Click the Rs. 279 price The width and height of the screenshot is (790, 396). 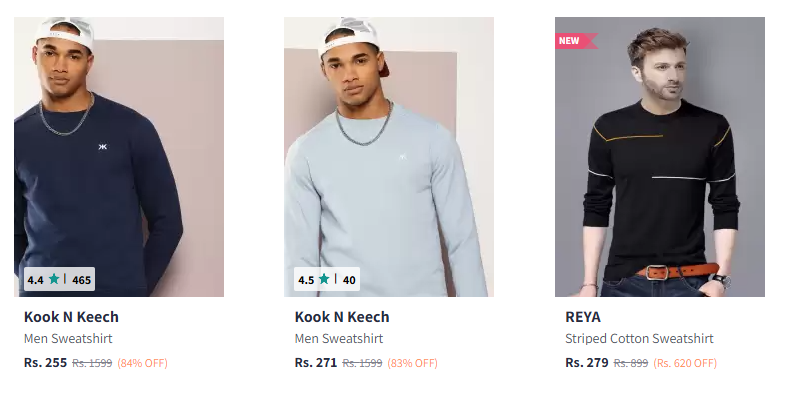point(587,363)
